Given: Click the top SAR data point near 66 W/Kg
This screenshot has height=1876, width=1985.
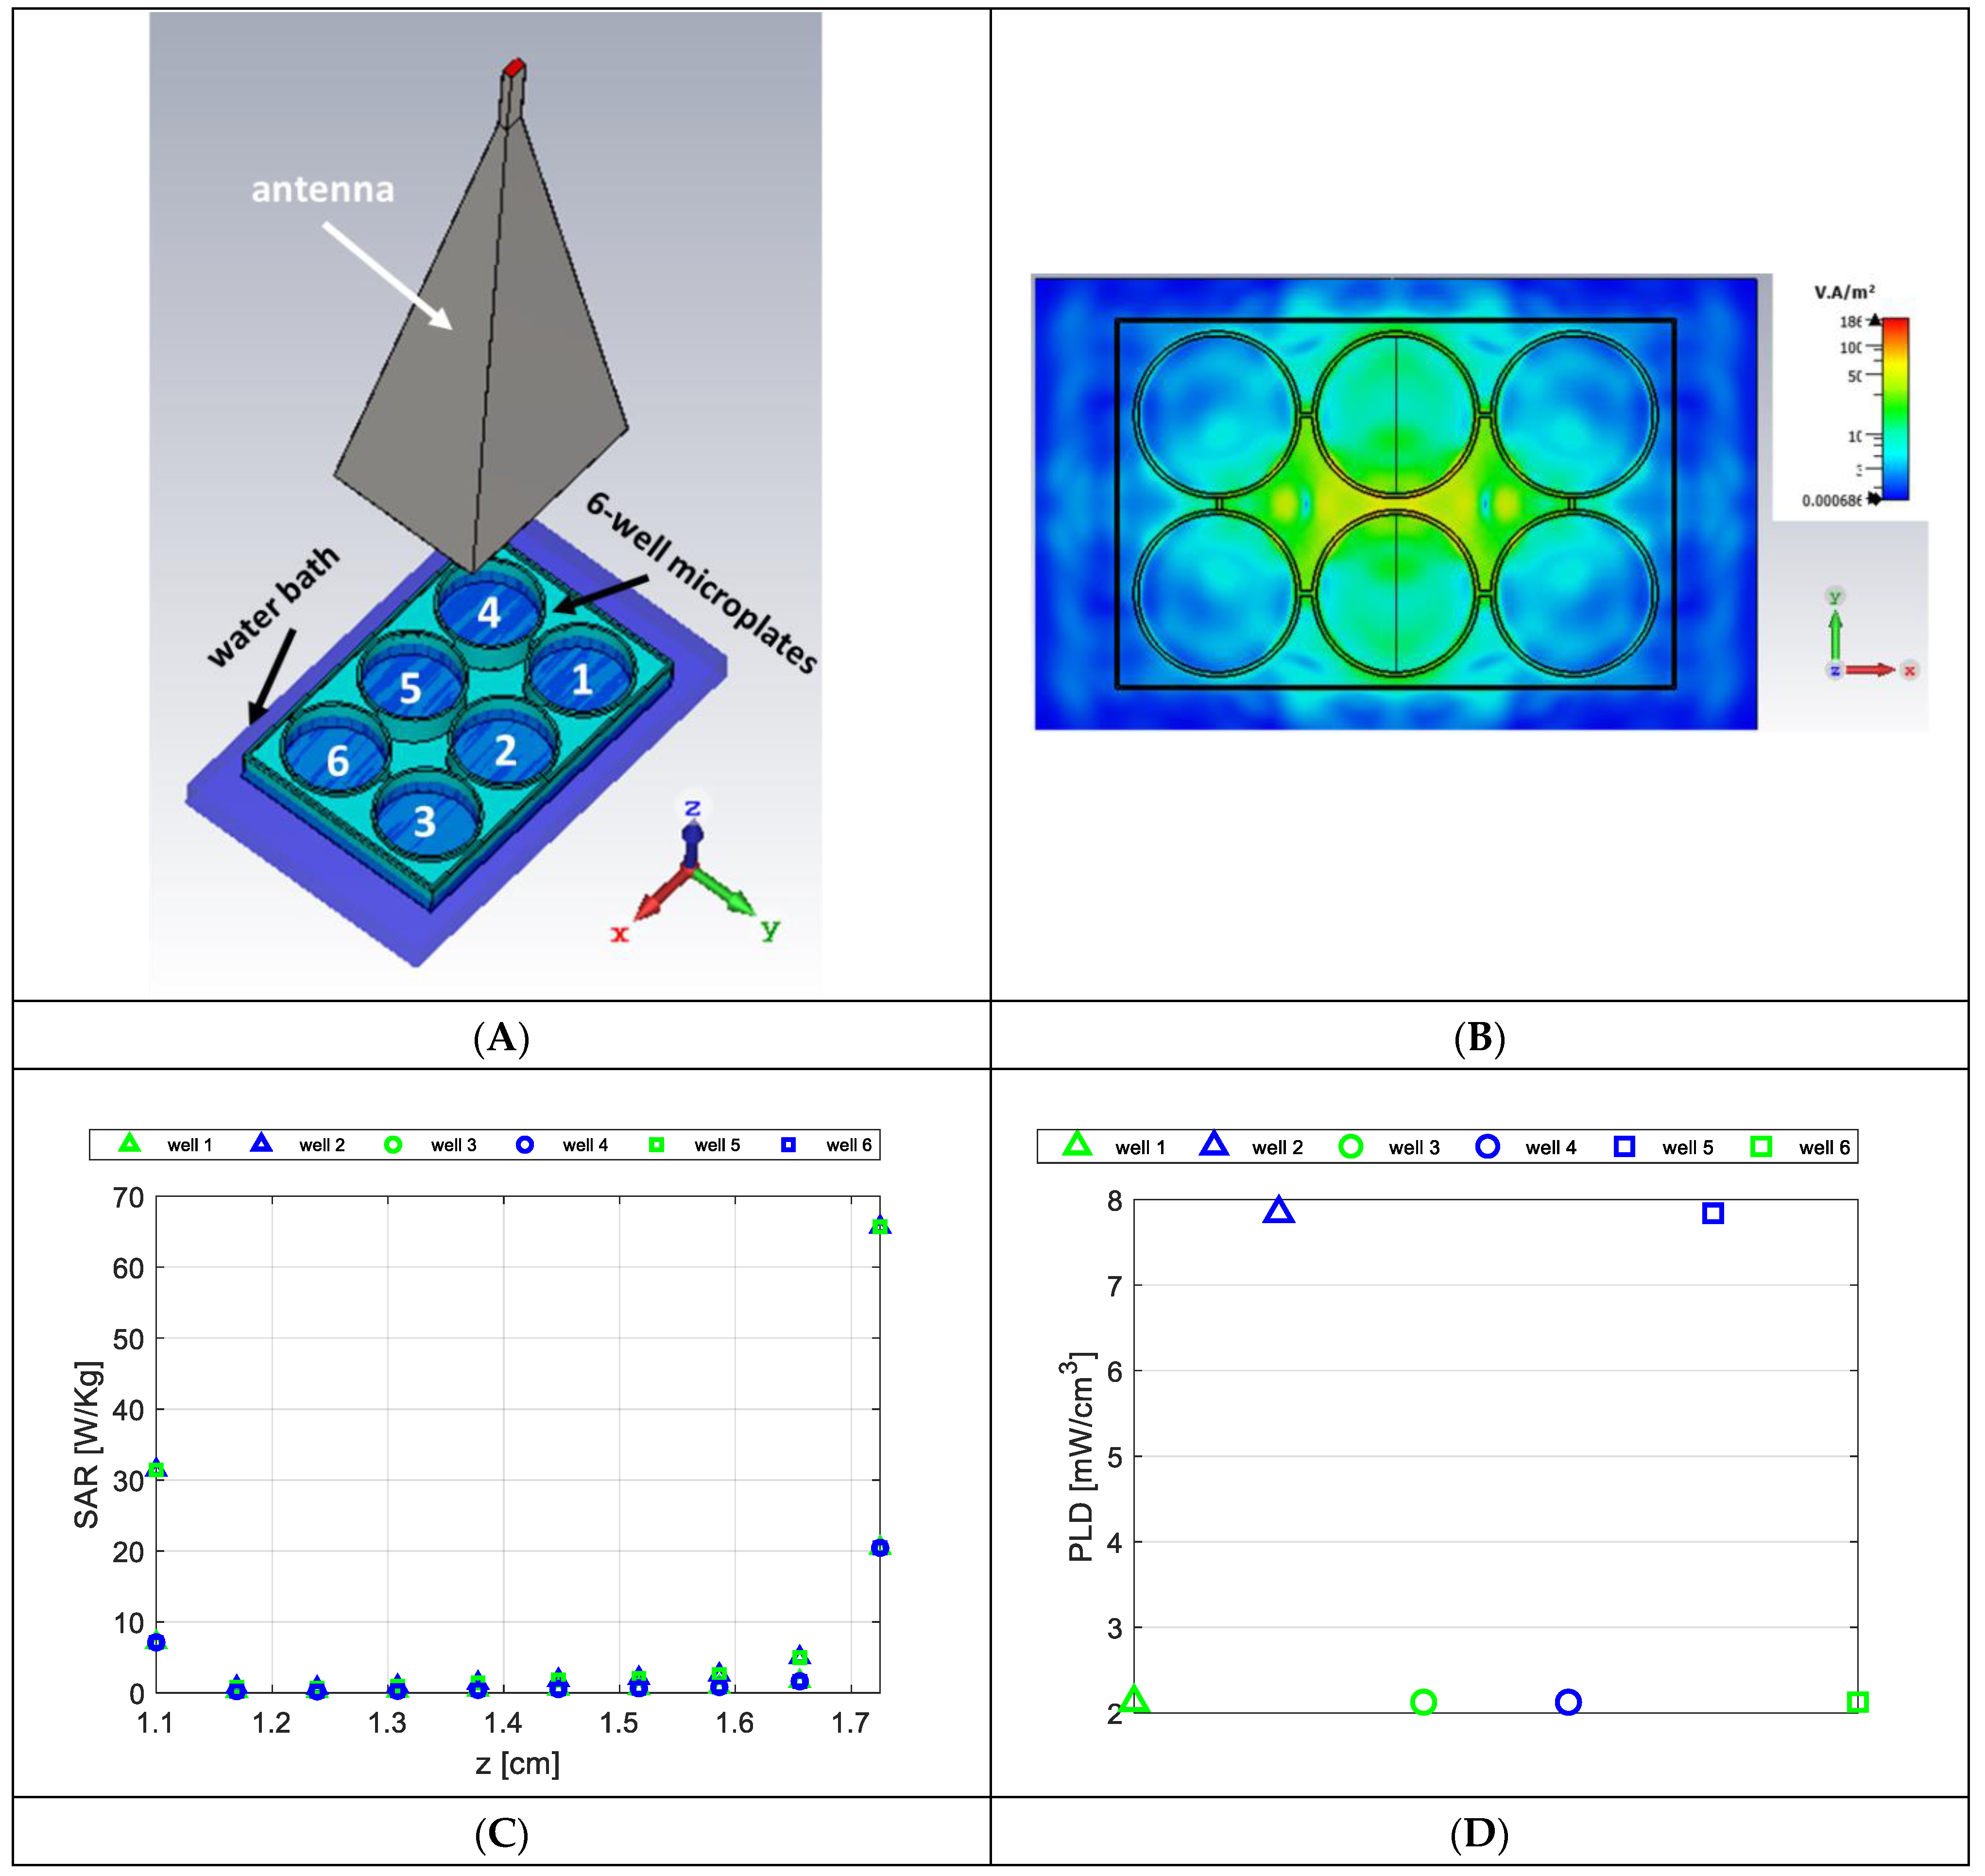Looking at the screenshot, I should [879, 1227].
